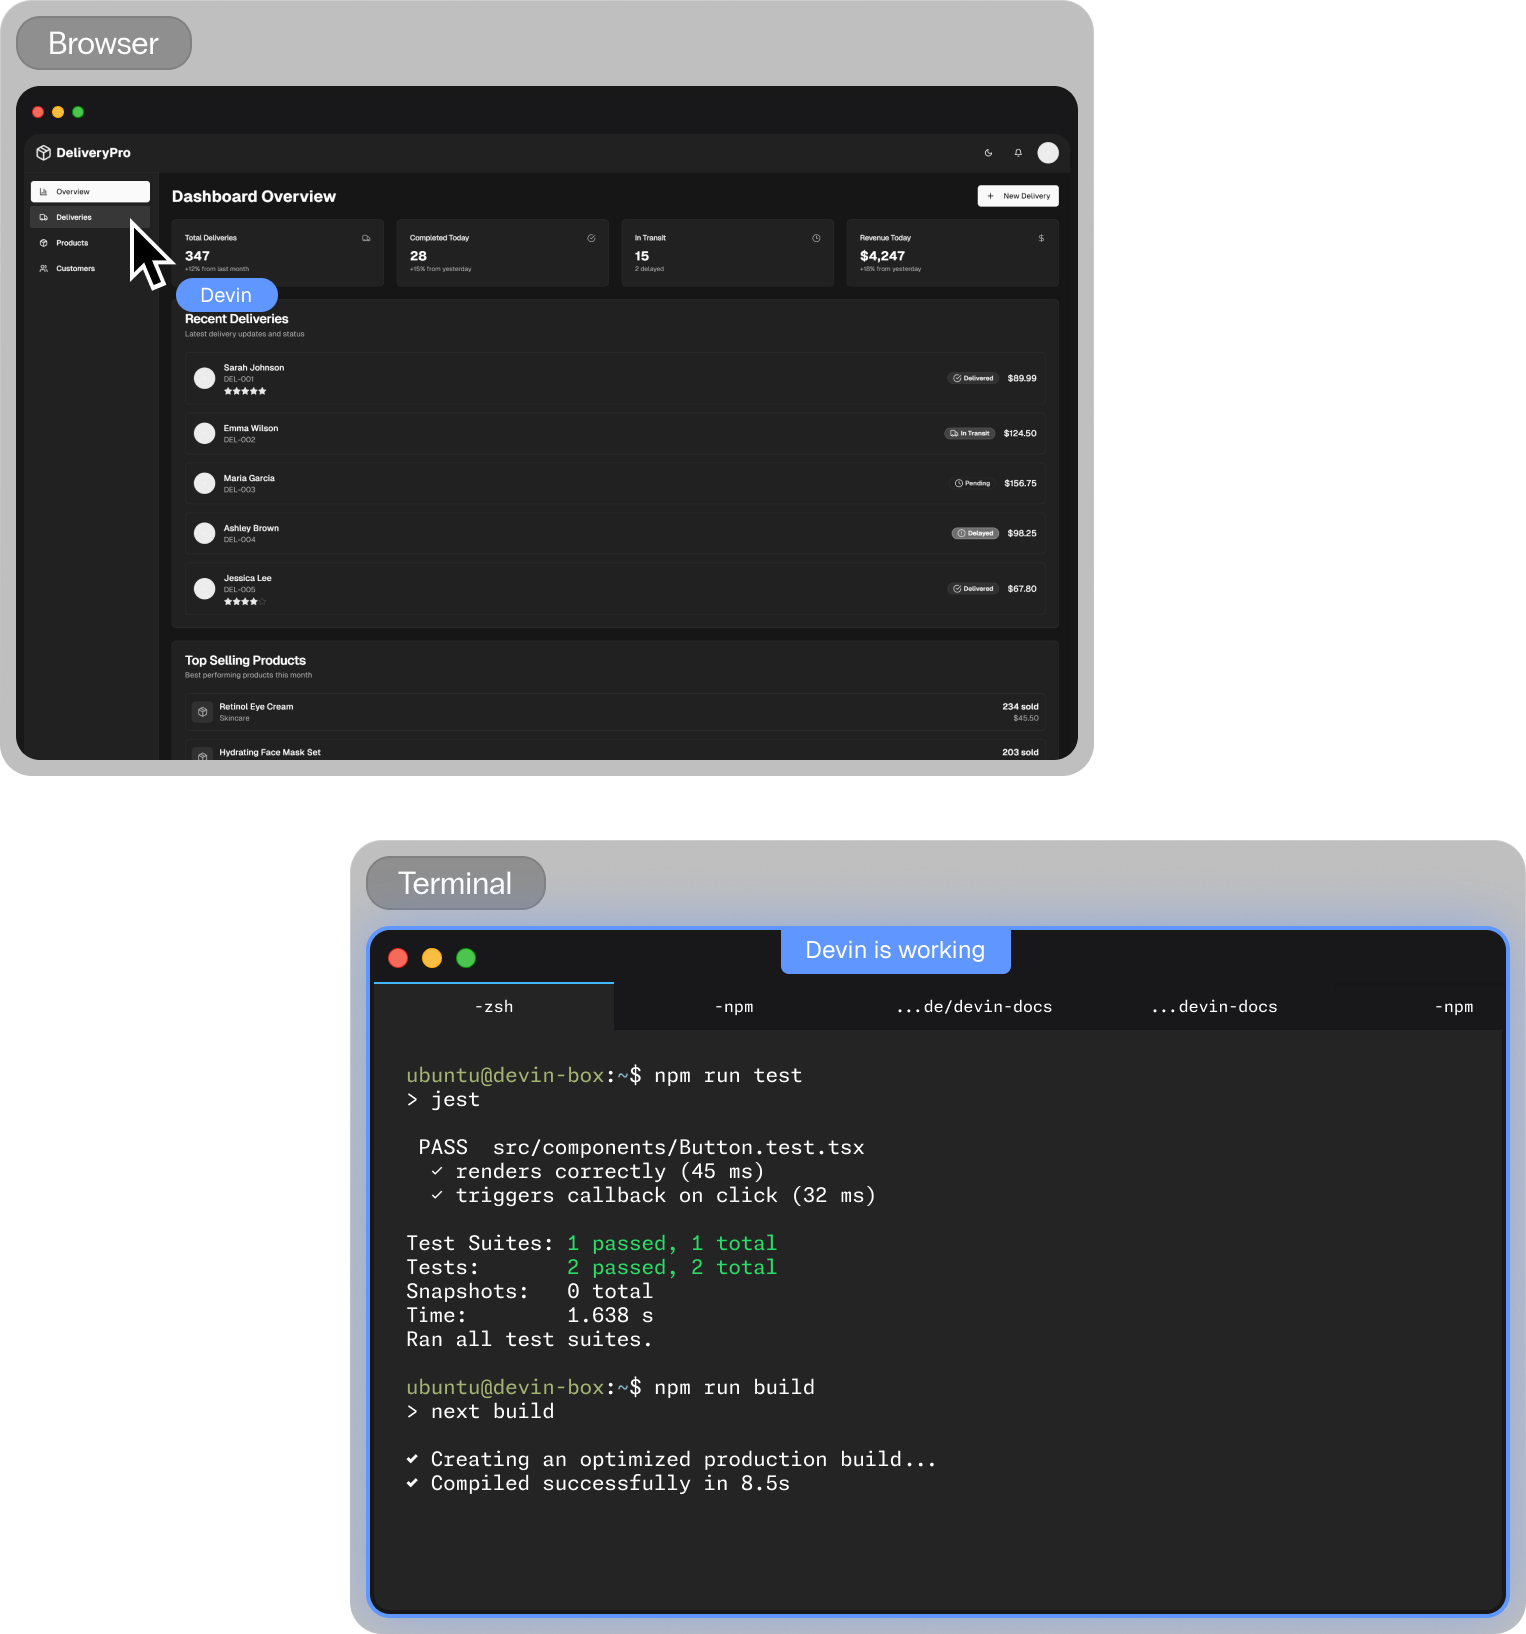The width and height of the screenshot is (1526, 1634).
Task: Click the Delayed badge for Ashley Brown
Action: (x=975, y=533)
